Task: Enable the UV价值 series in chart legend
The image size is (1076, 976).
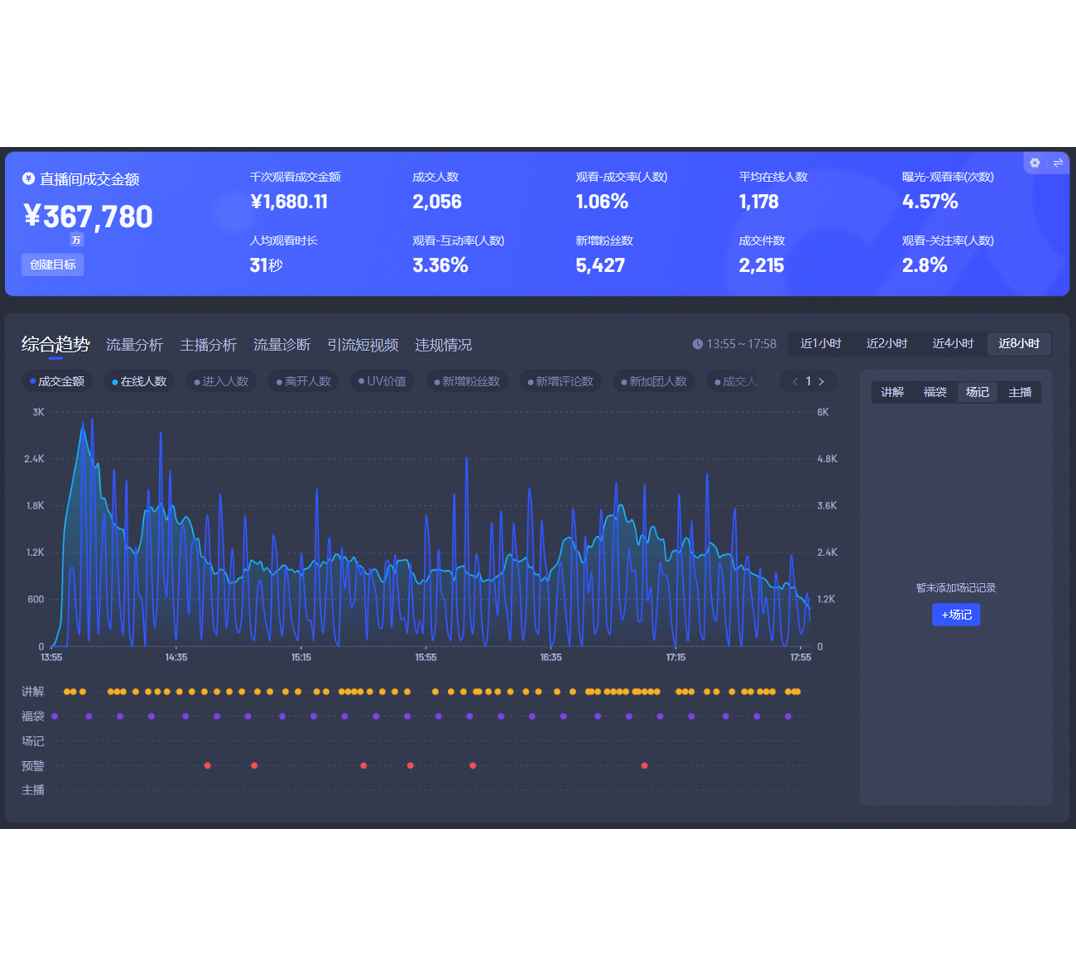Action: 382,381
